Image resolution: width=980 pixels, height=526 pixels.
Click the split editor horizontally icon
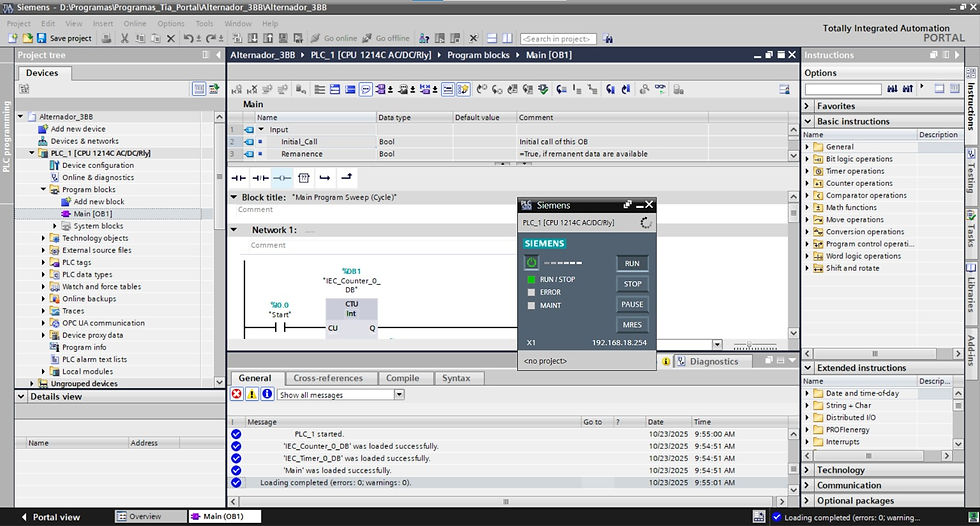click(x=492, y=38)
